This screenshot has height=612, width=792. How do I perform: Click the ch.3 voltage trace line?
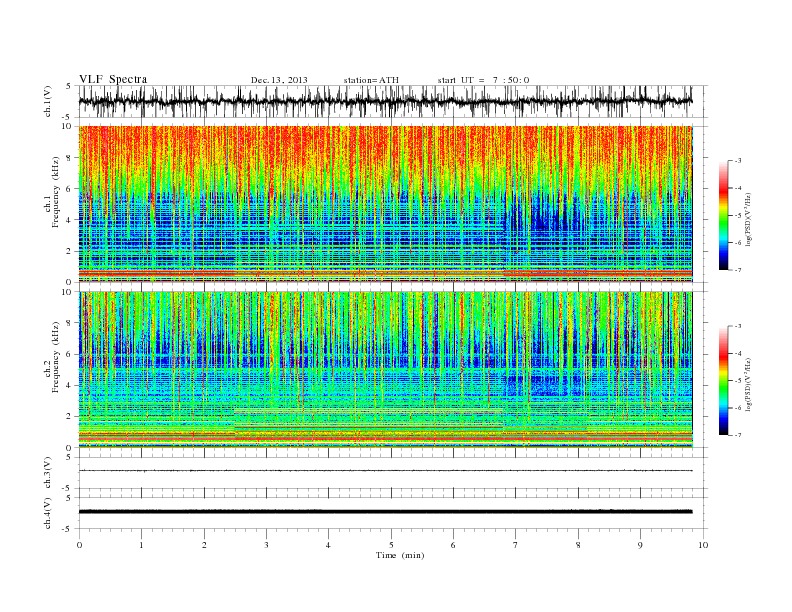click(385, 471)
